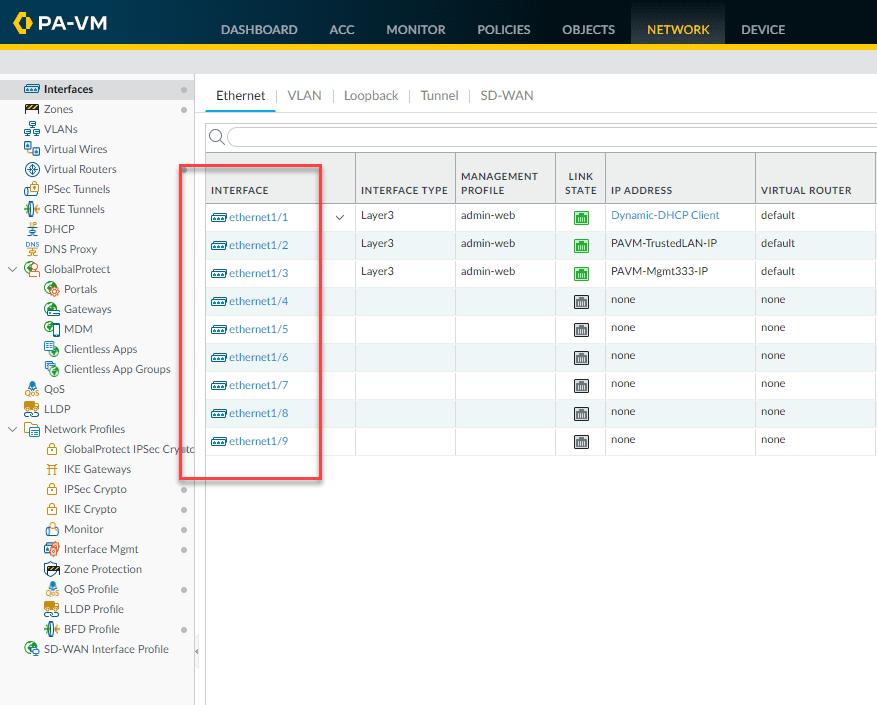
Task: Collapse the GlobalProtect tree section
Action: pyautogui.click(x=11, y=269)
